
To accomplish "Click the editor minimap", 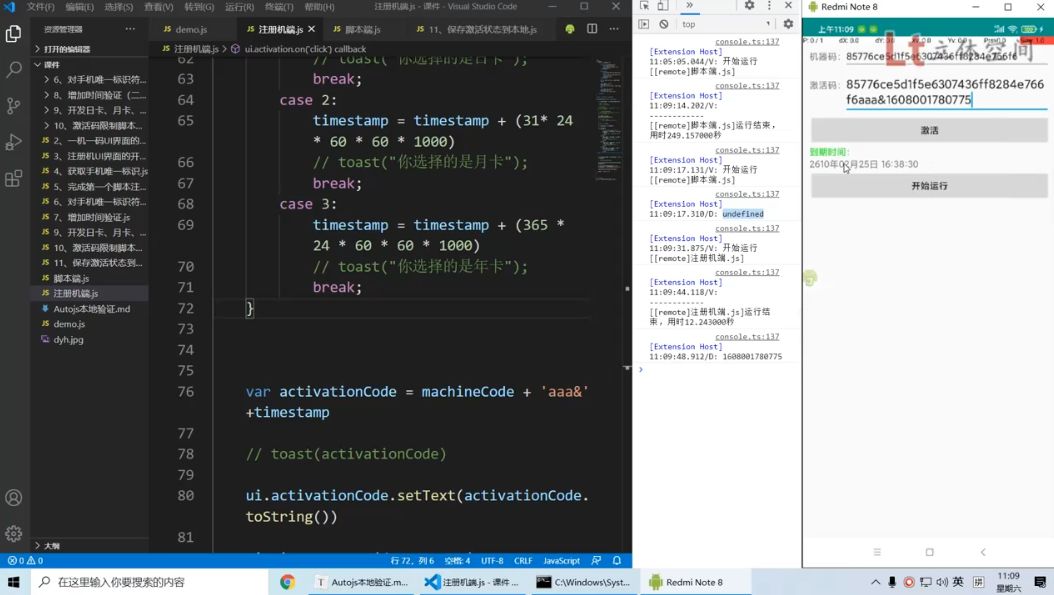I will click(609, 120).
